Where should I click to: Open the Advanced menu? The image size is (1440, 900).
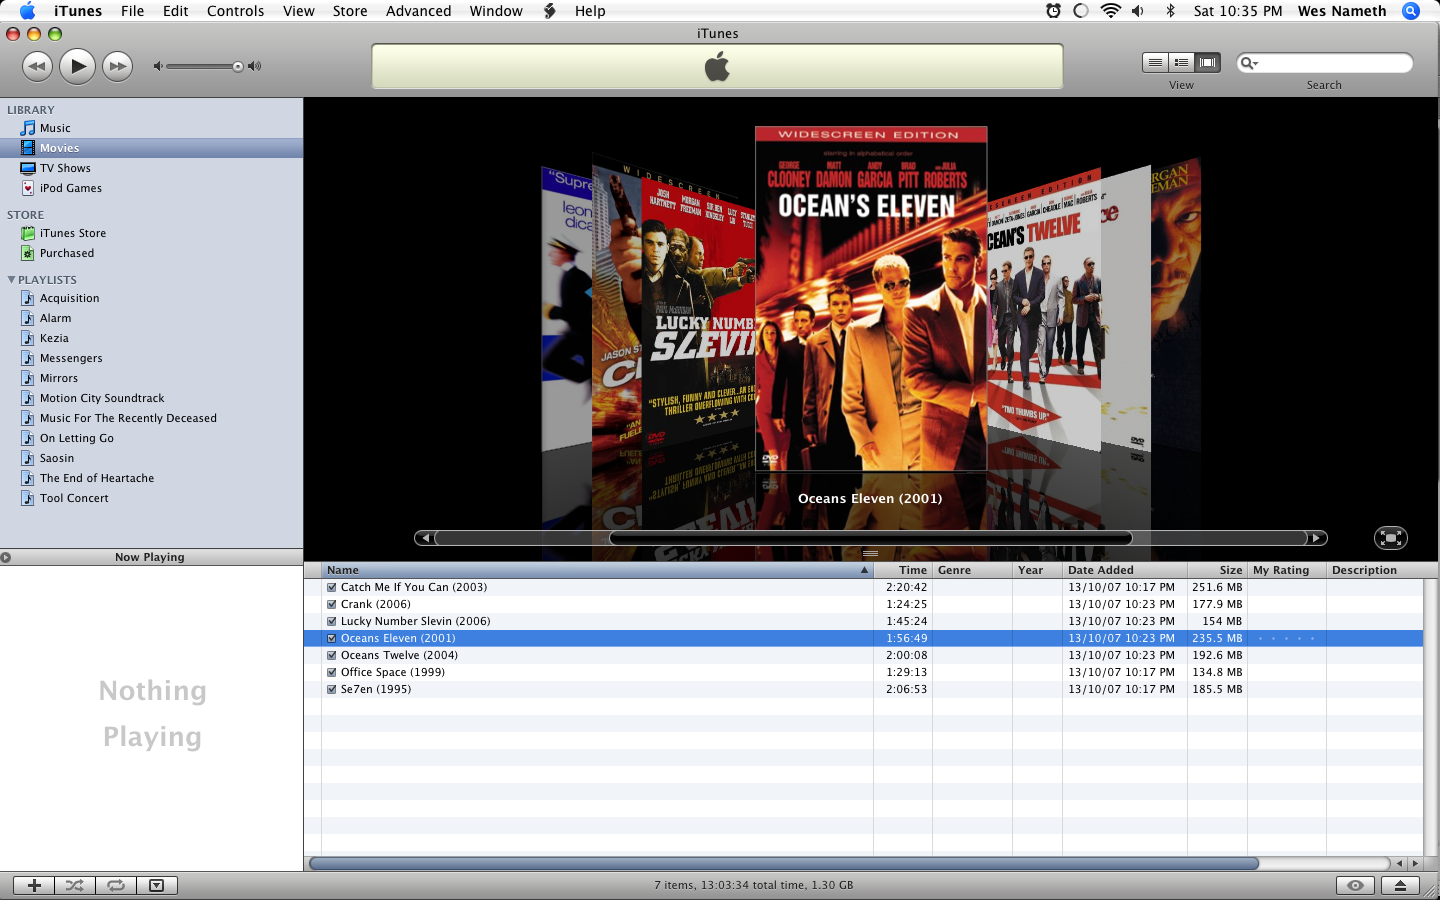coord(419,11)
